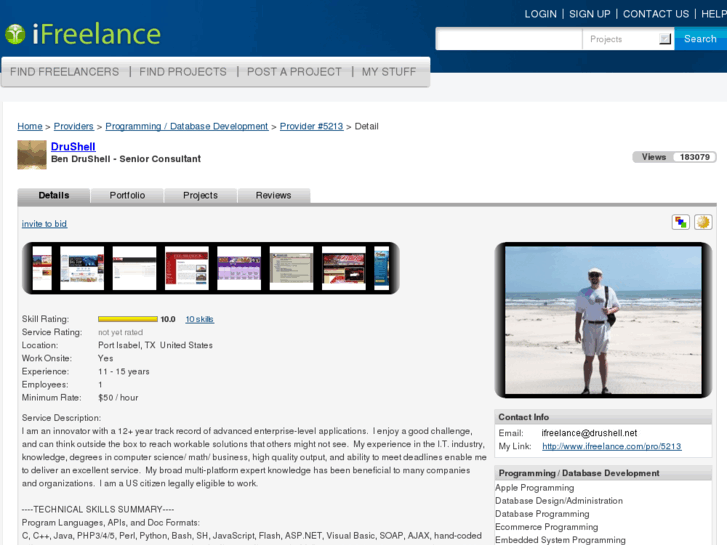727x545 pixels.
Task: Click the invite to bid link
Action: 44,224
